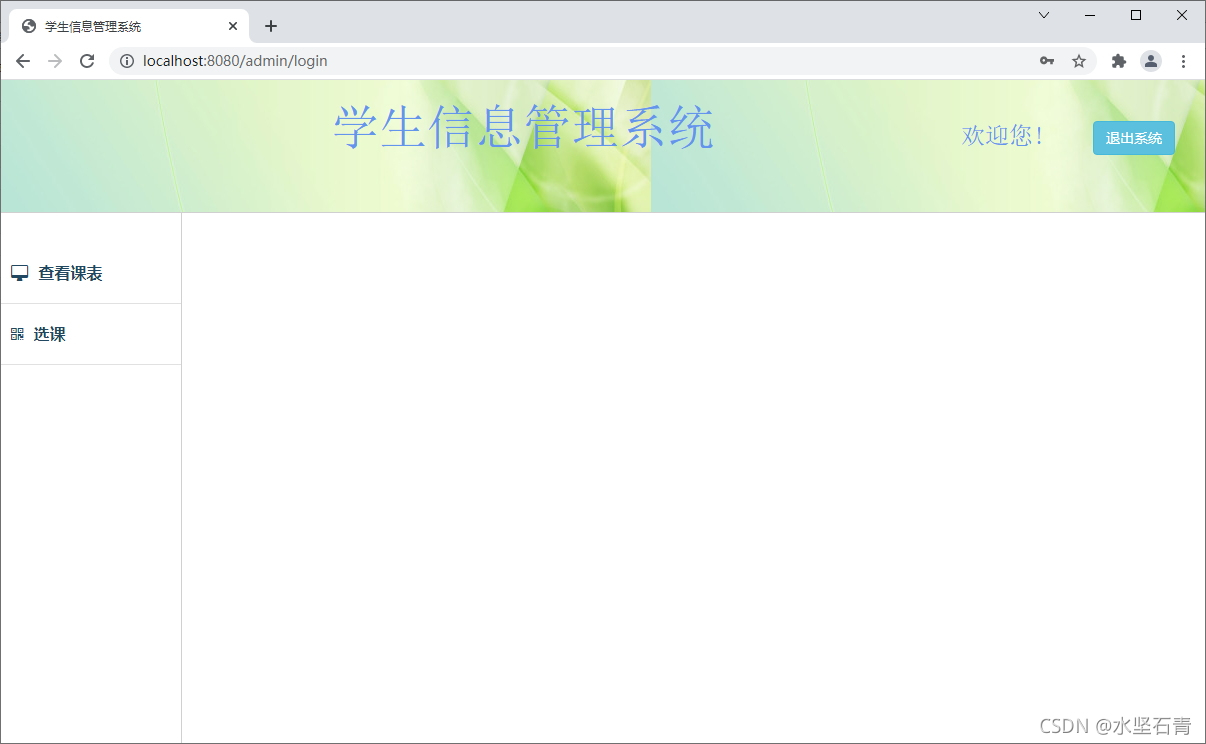
Task: Open the 选课 sidebar menu item
Action: (x=90, y=334)
